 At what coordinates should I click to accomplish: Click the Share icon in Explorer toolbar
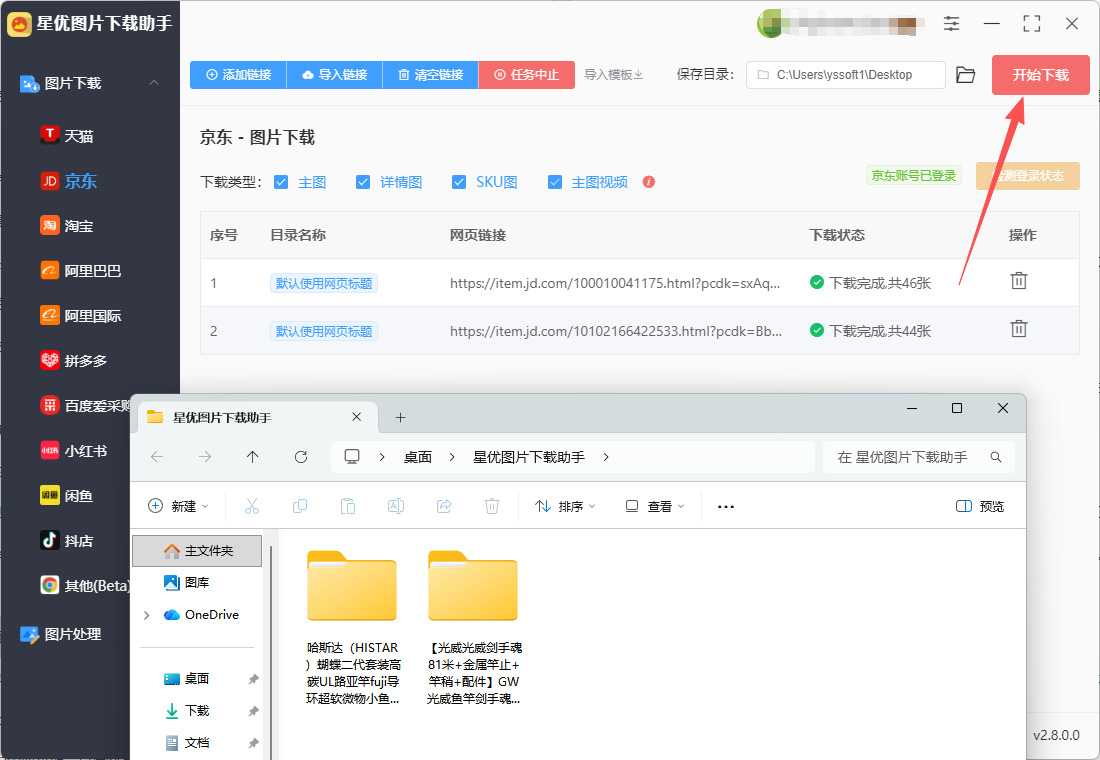tap(444, 506)
